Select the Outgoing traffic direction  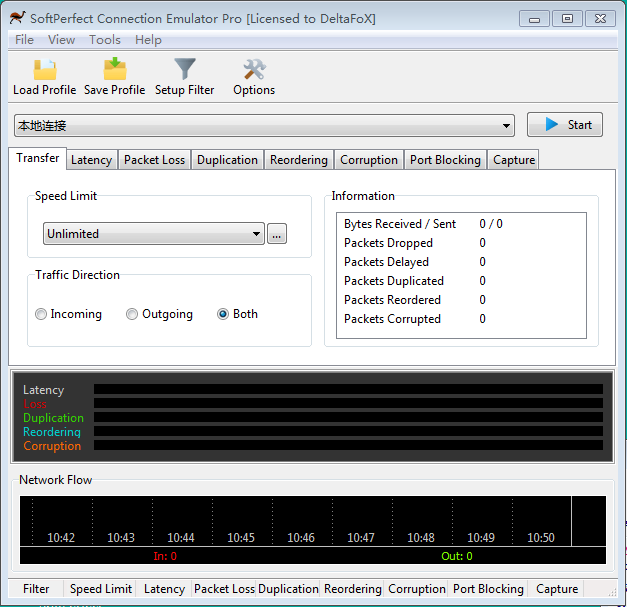click(132, 314)
